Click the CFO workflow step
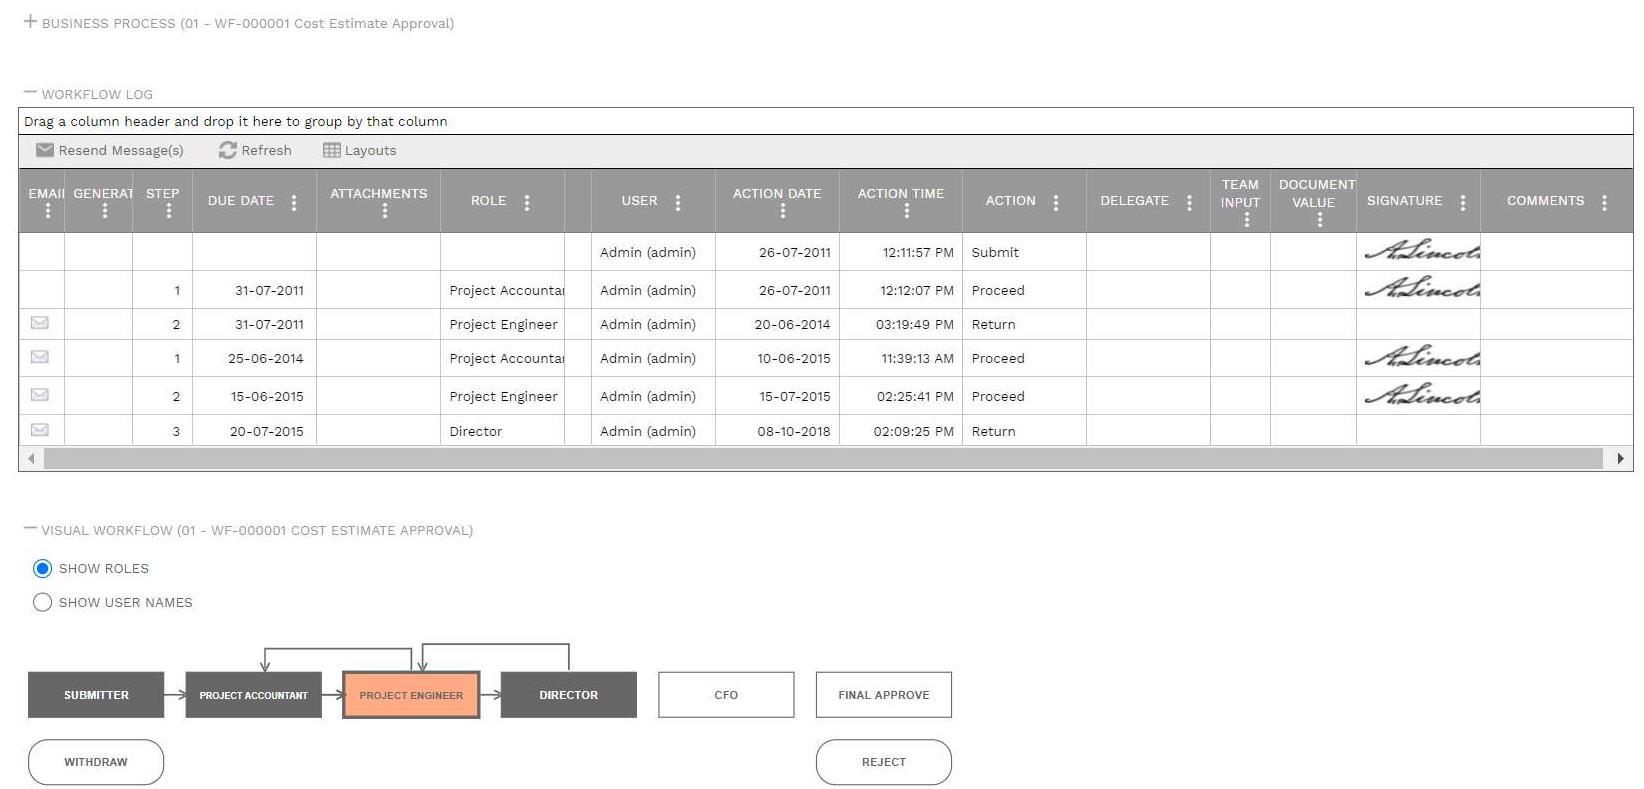1644x789 pixels. point(726,695)
